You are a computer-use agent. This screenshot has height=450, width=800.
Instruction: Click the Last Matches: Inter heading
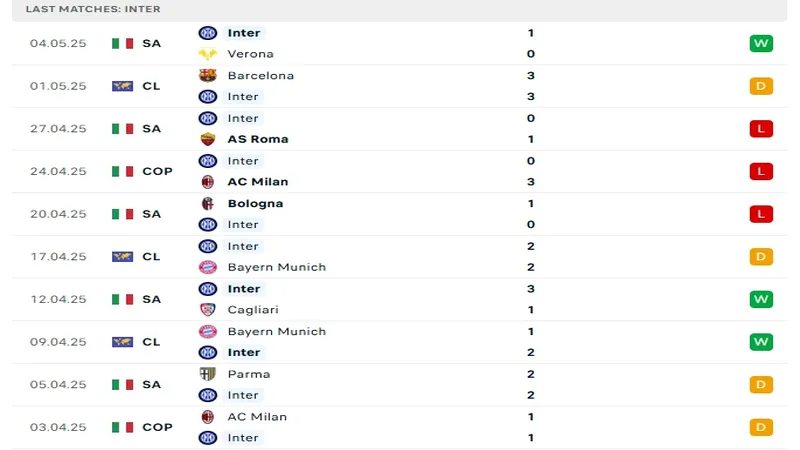coord(93,9)
